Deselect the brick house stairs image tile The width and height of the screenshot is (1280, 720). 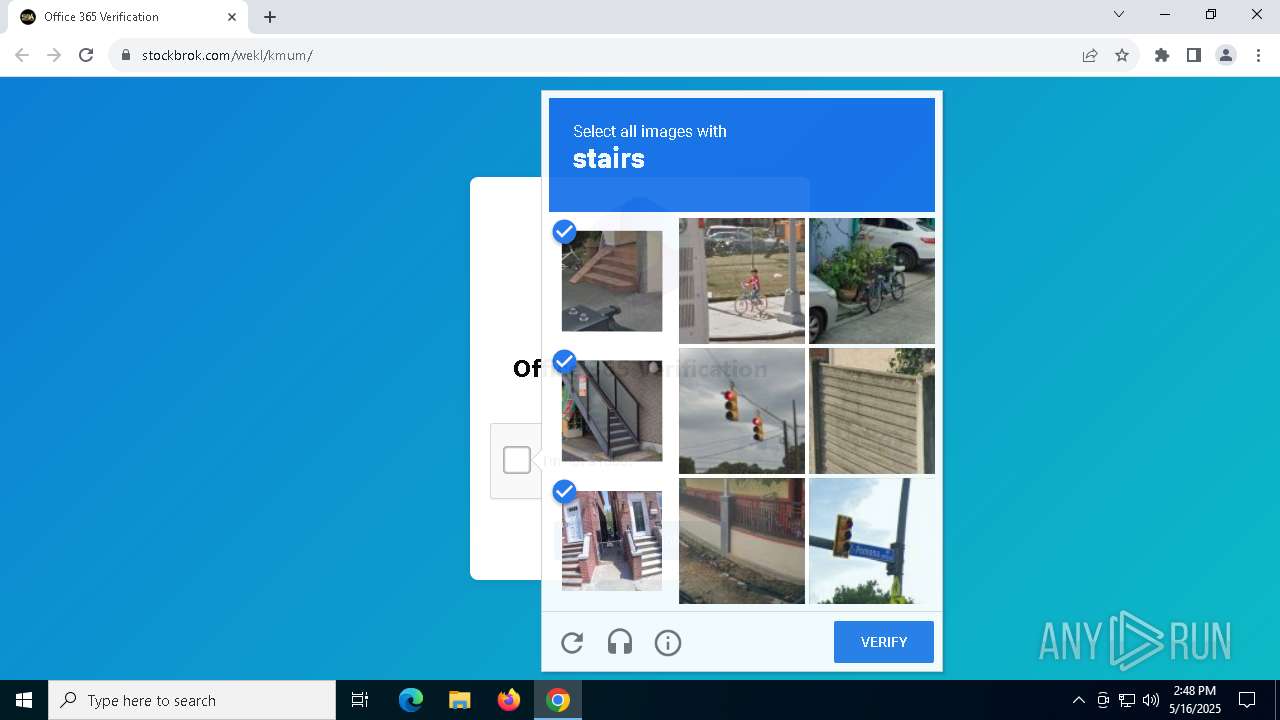[612, 541]
